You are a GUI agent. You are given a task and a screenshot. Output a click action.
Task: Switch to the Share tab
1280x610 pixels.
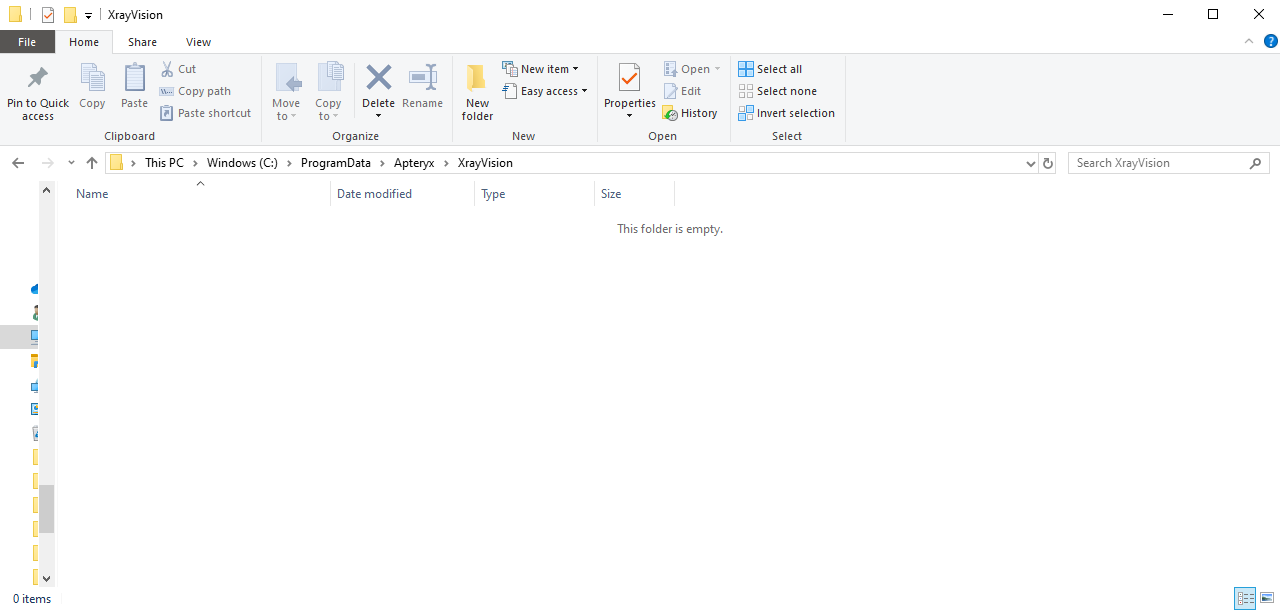click(142, 42)
